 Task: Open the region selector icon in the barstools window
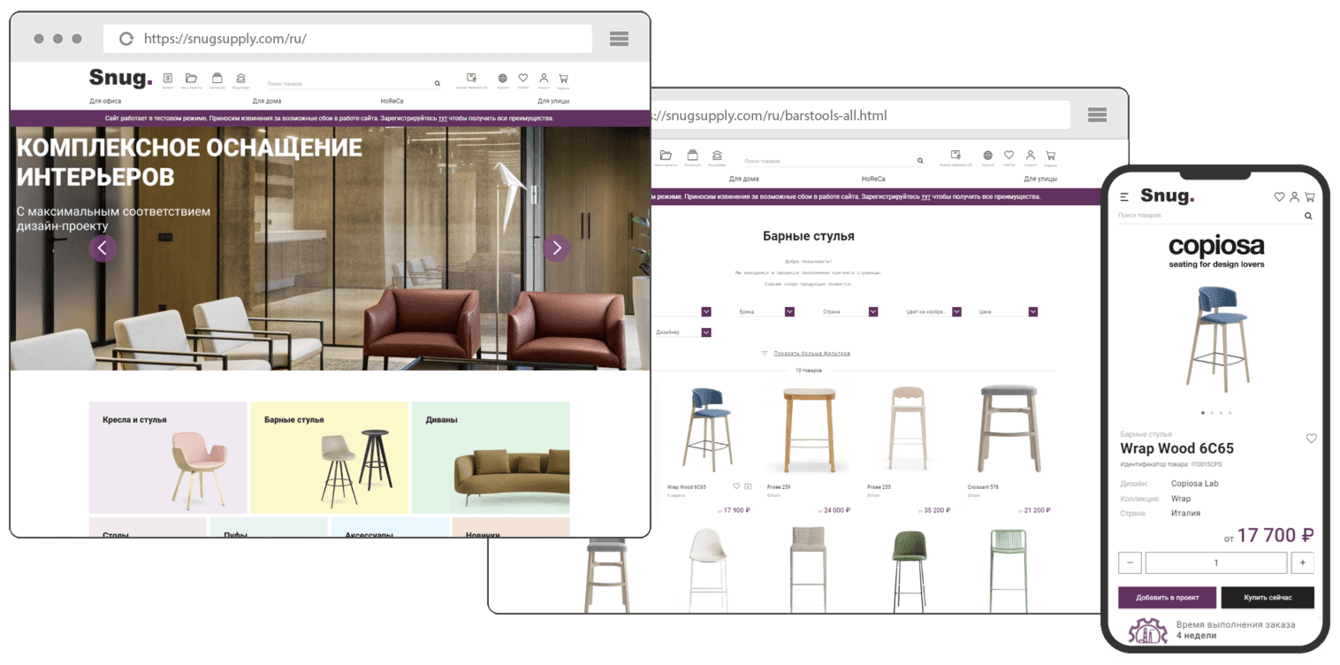tap(956, 155)
